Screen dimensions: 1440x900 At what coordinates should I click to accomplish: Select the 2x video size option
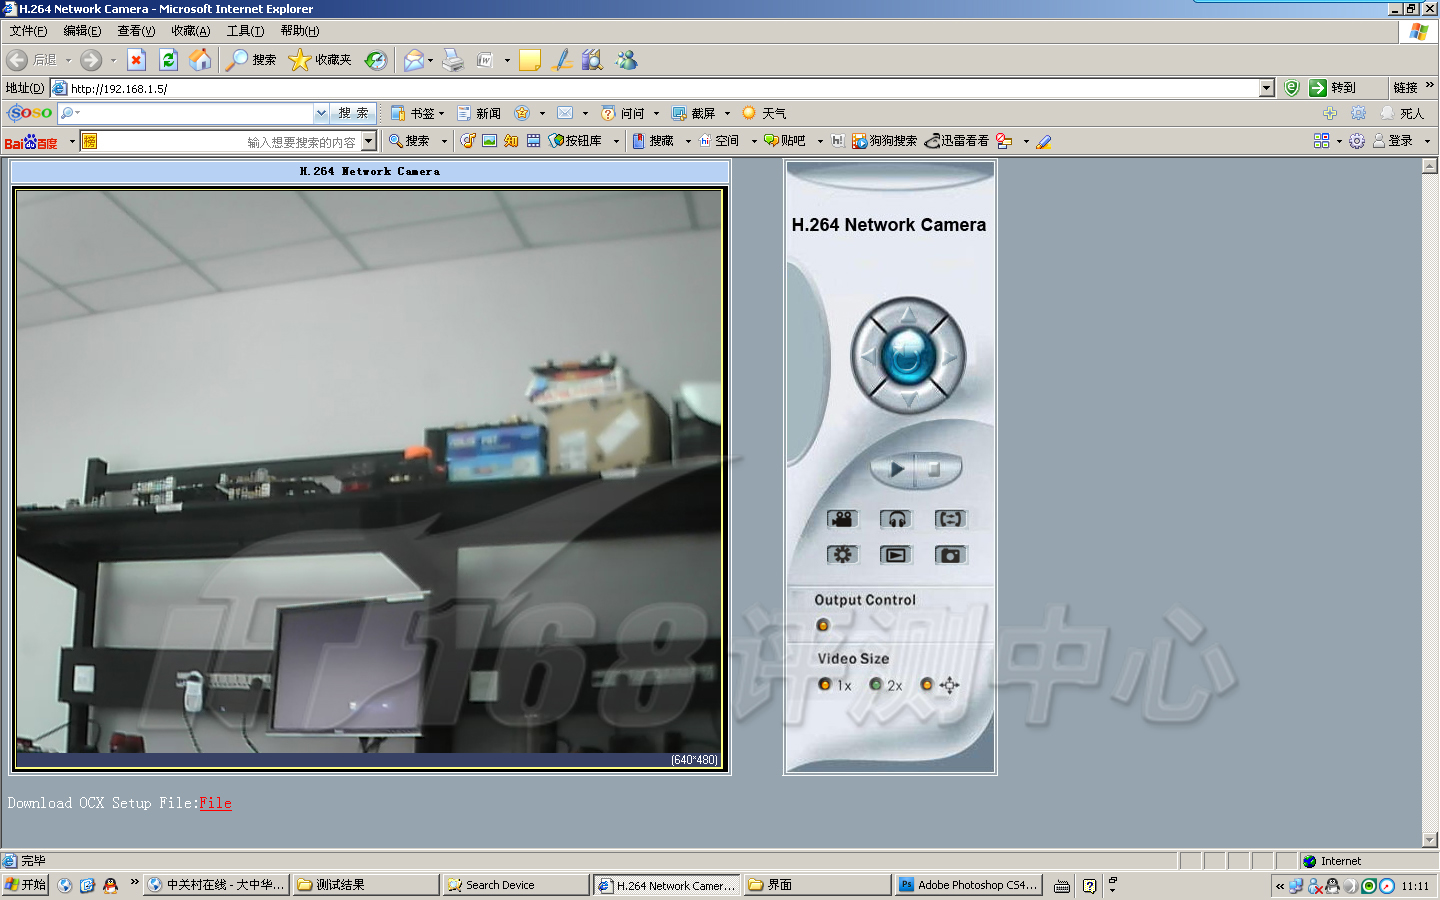[876, 685]
